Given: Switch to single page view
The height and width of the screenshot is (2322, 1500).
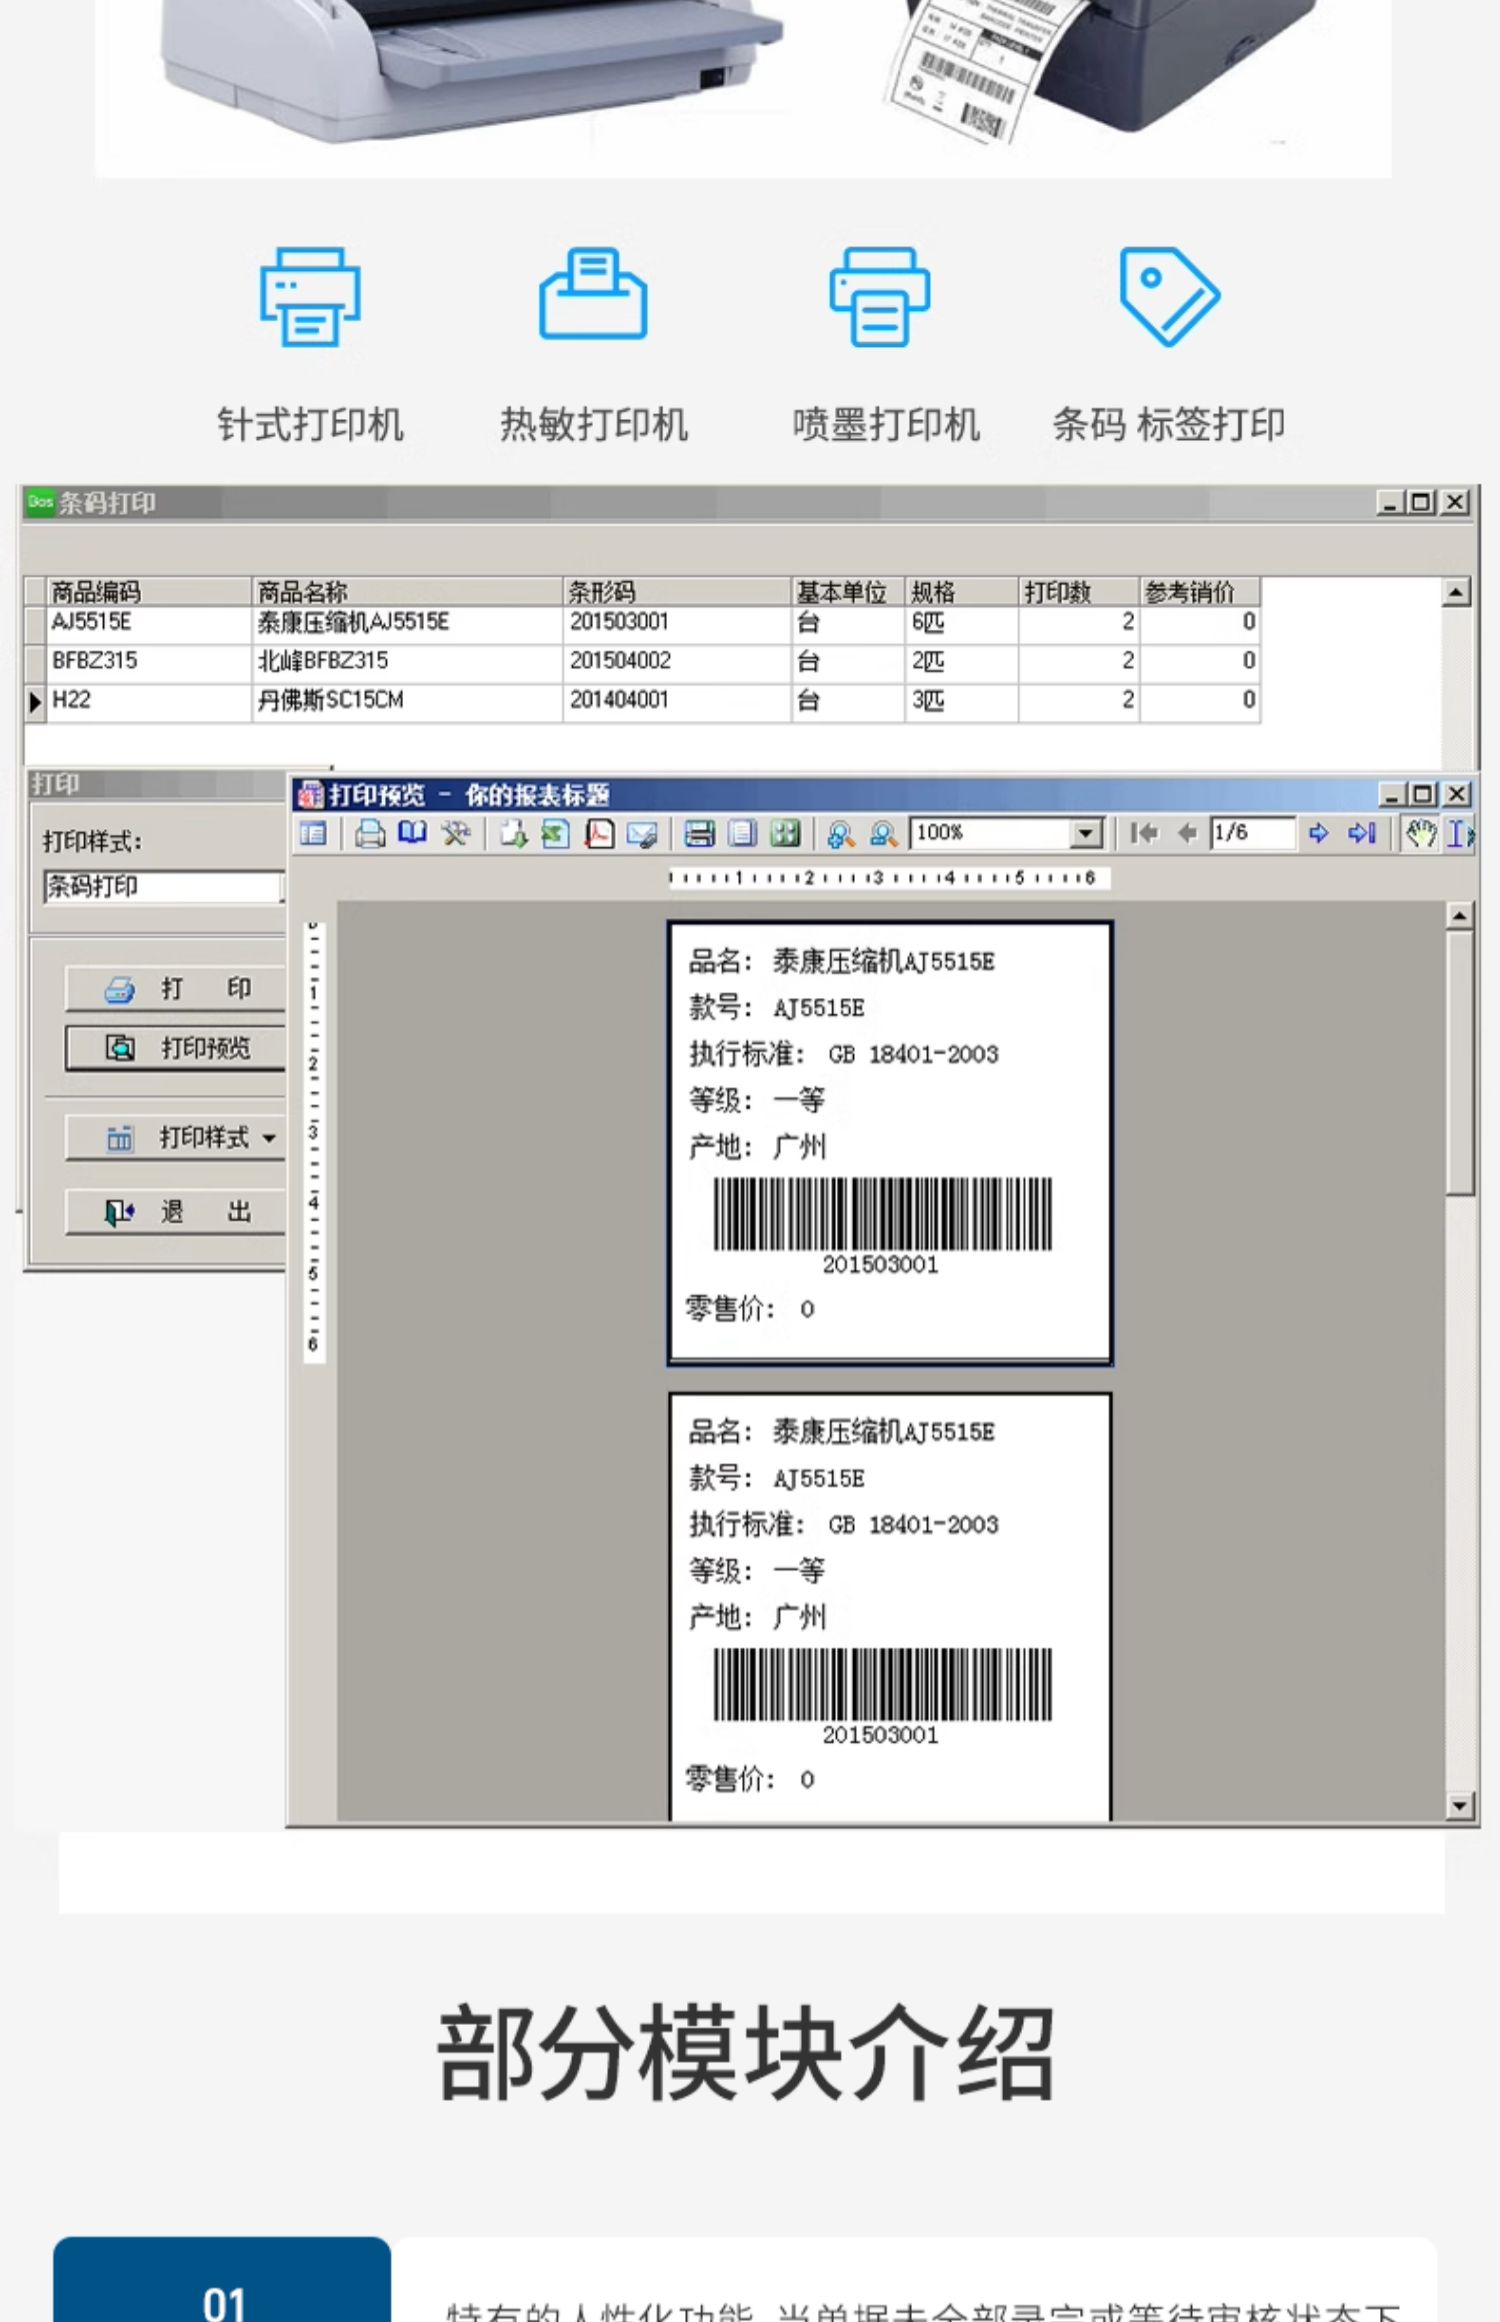Looking at the screenshot, I should (x=742, y=833).
